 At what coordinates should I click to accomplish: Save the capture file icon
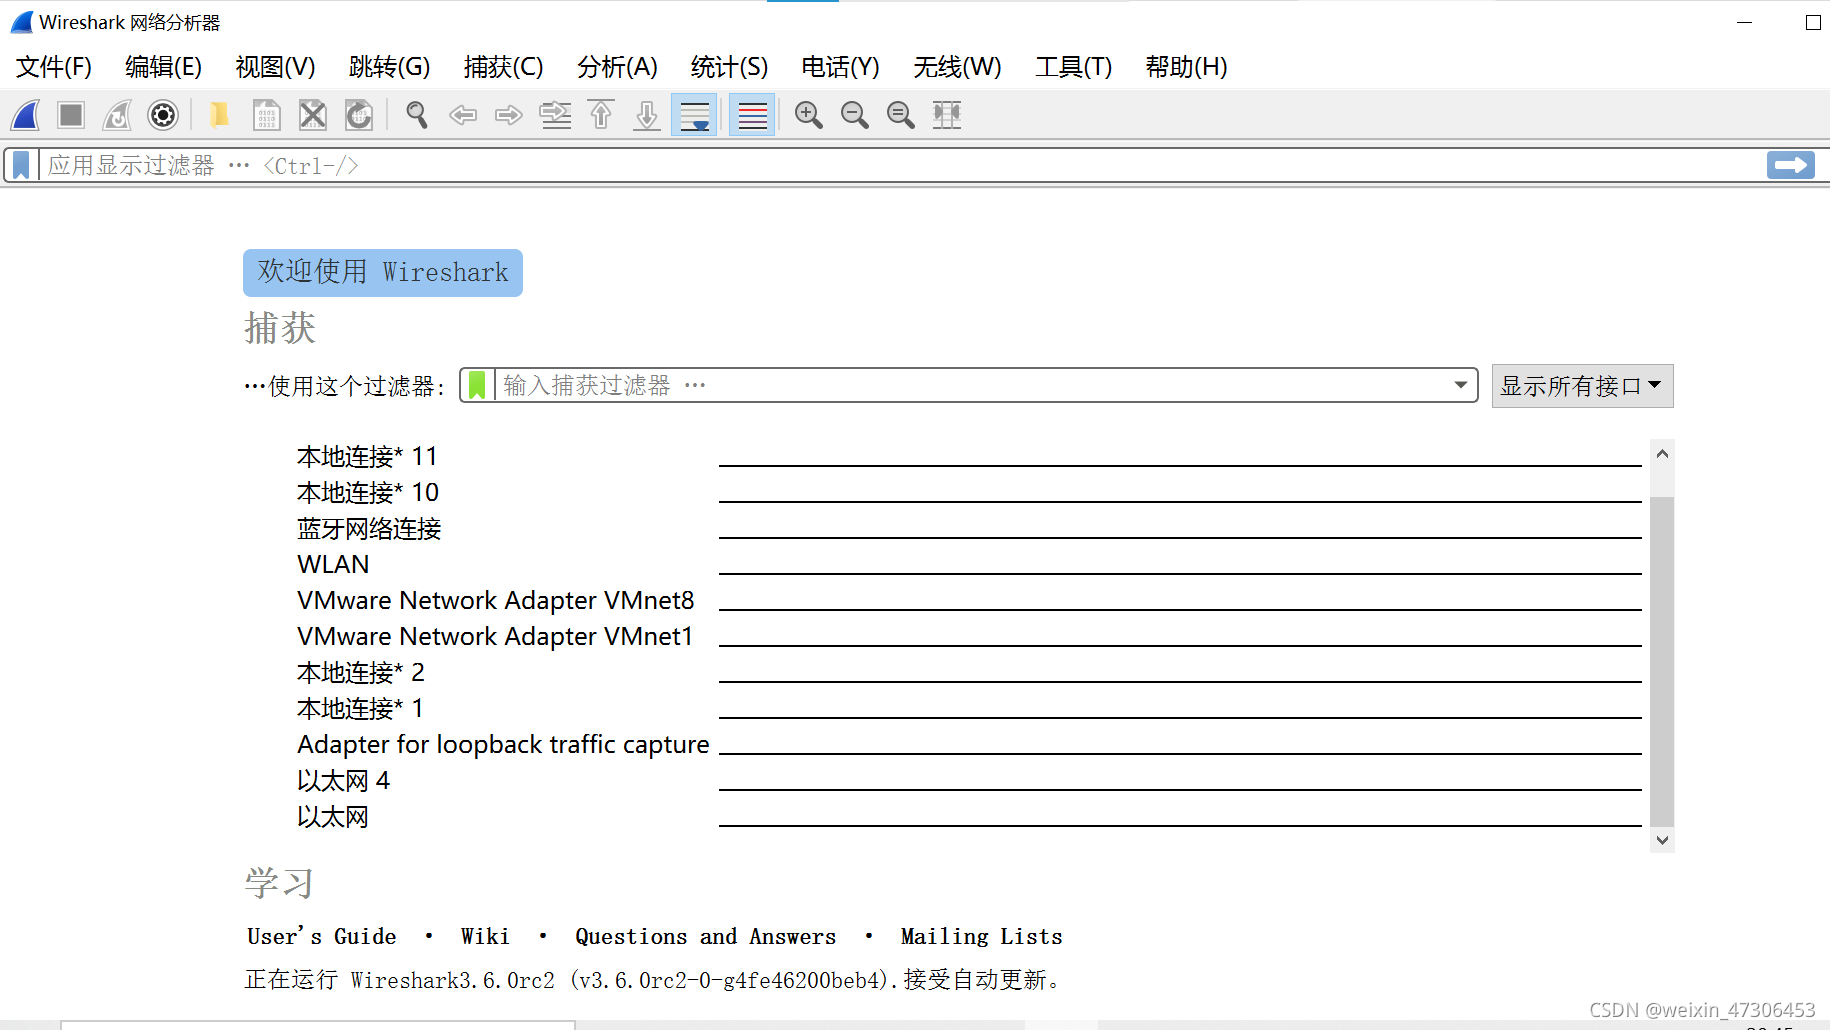(266, 115)
